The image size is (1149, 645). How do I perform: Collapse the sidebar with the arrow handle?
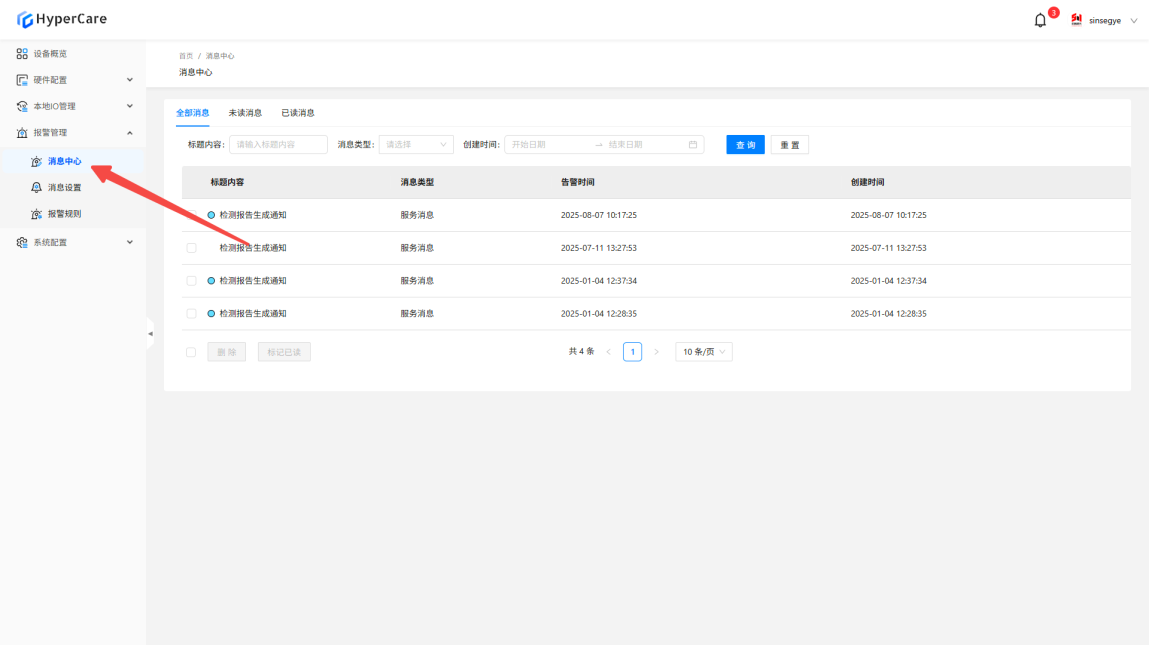click(x=150, y=334)
